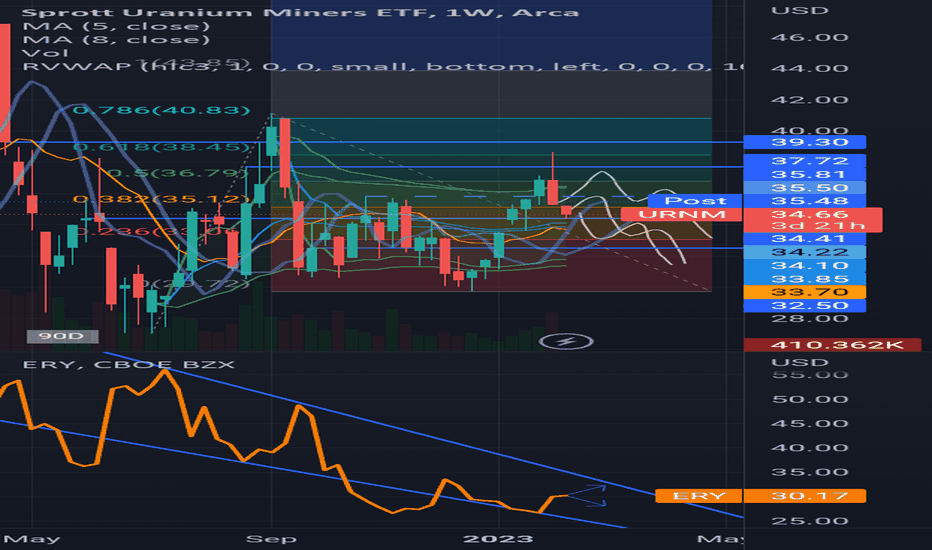Click the 28.00 price scale value
Image resolution: width=932 pixels, height=550 pixels.
point(810,319)
